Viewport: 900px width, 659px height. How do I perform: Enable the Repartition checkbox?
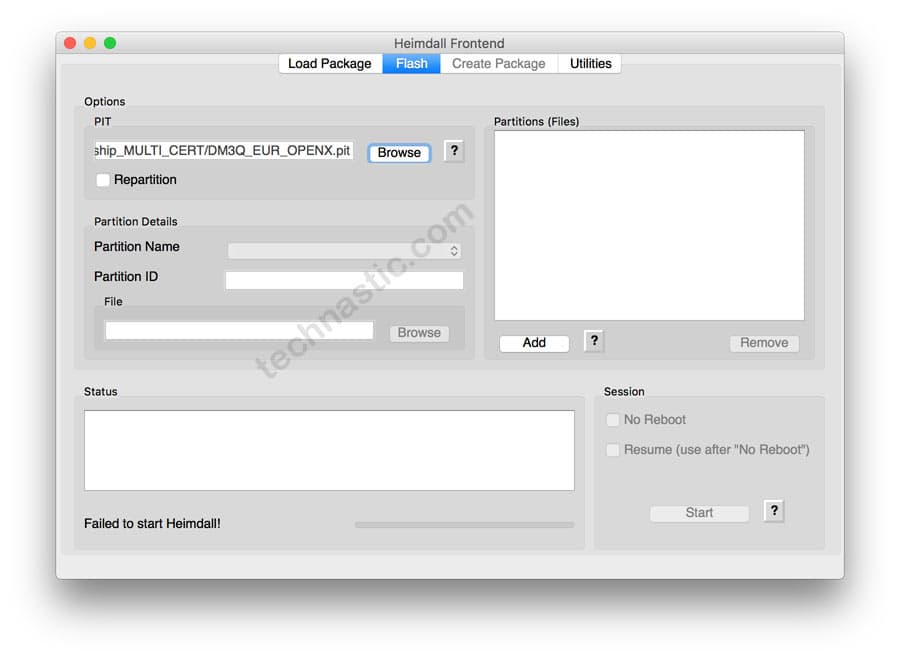(103, 180)
